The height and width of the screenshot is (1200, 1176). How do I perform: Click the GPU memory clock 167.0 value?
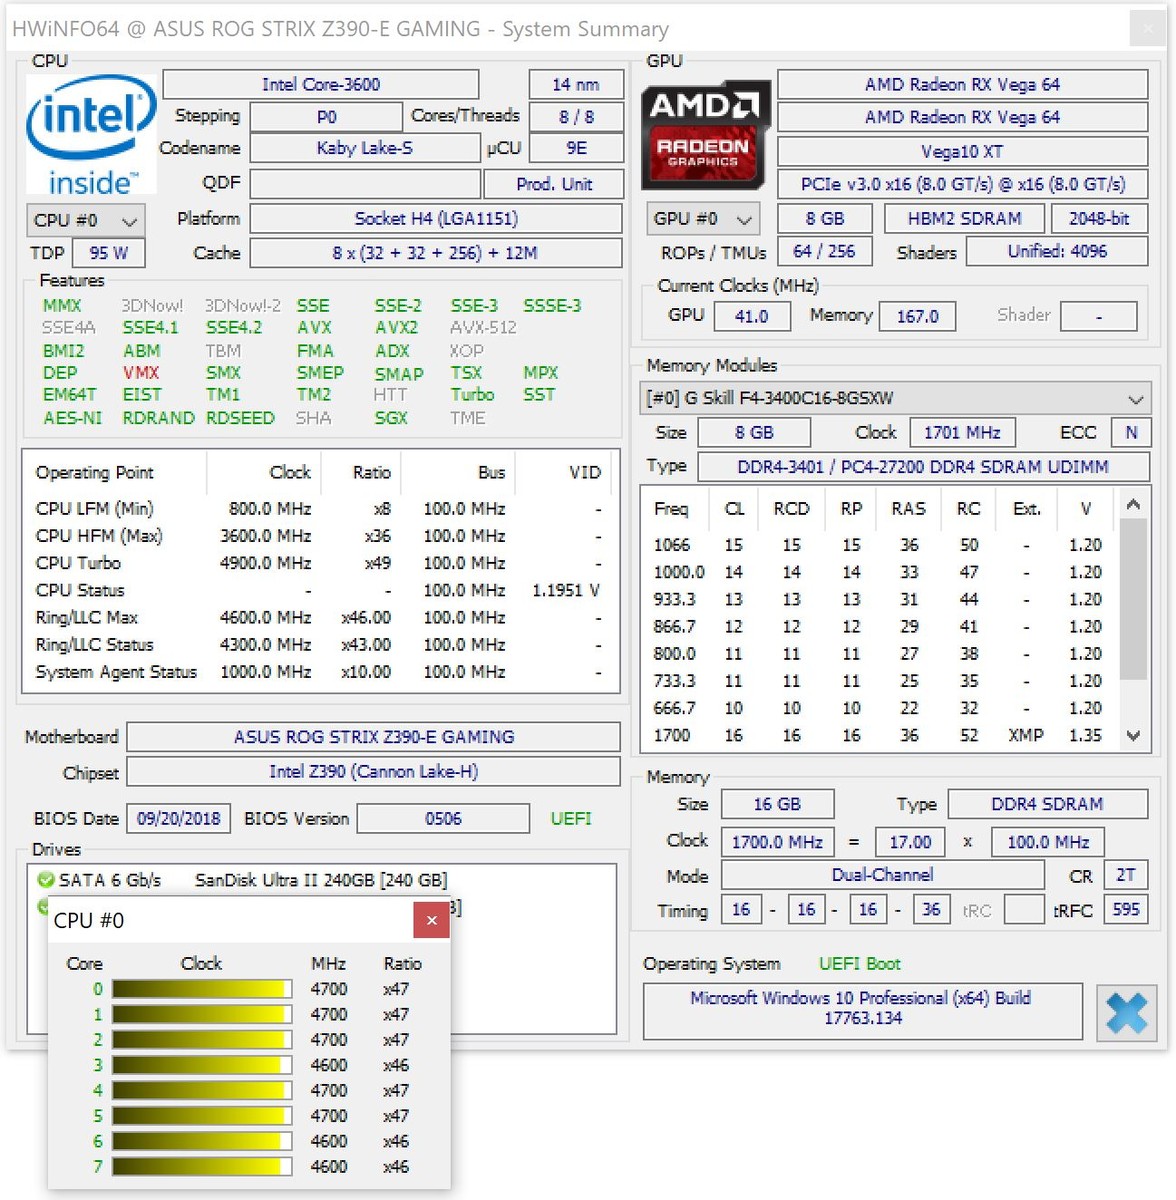click(917, 316)
